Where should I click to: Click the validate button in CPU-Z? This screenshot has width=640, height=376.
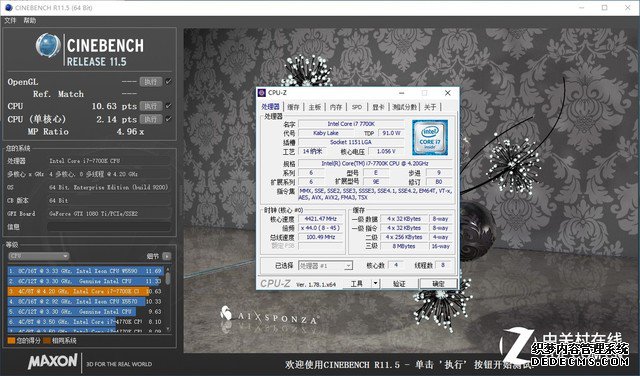pos(399,283)
